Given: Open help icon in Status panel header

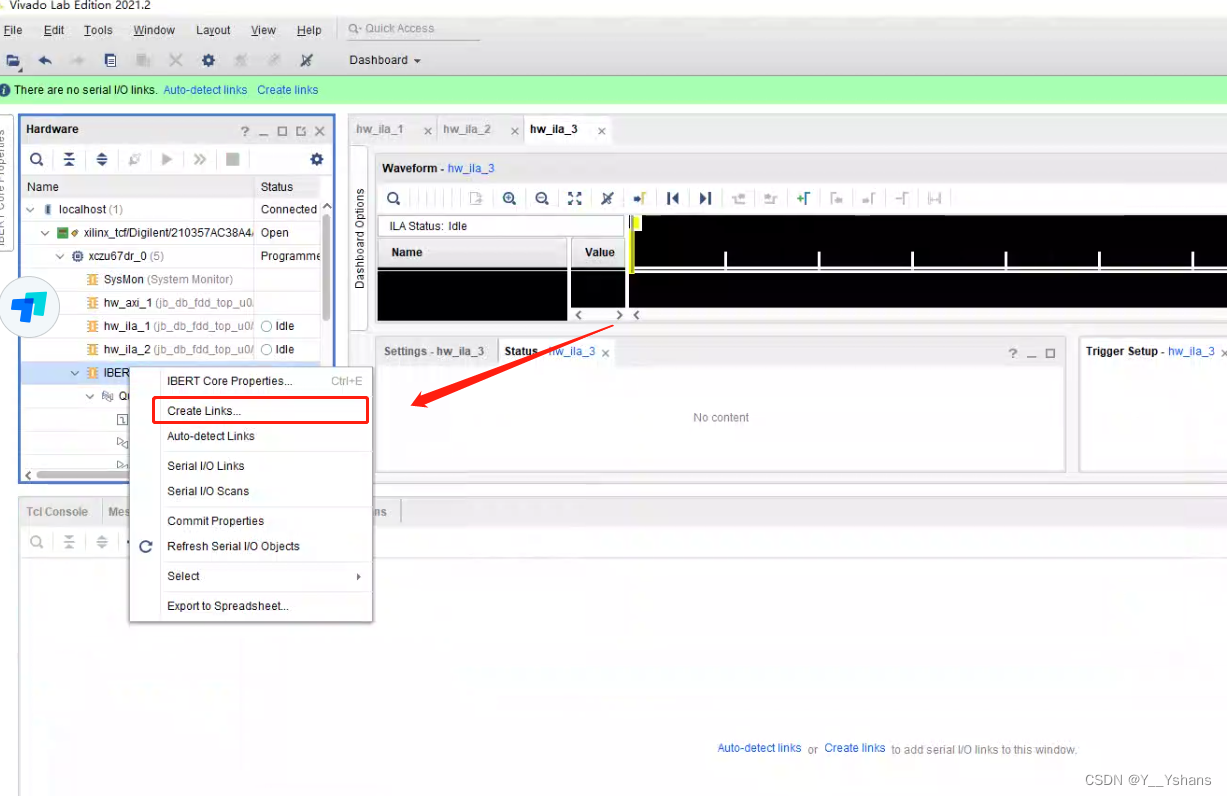Looking at the screenshot, I should 1013,353.
